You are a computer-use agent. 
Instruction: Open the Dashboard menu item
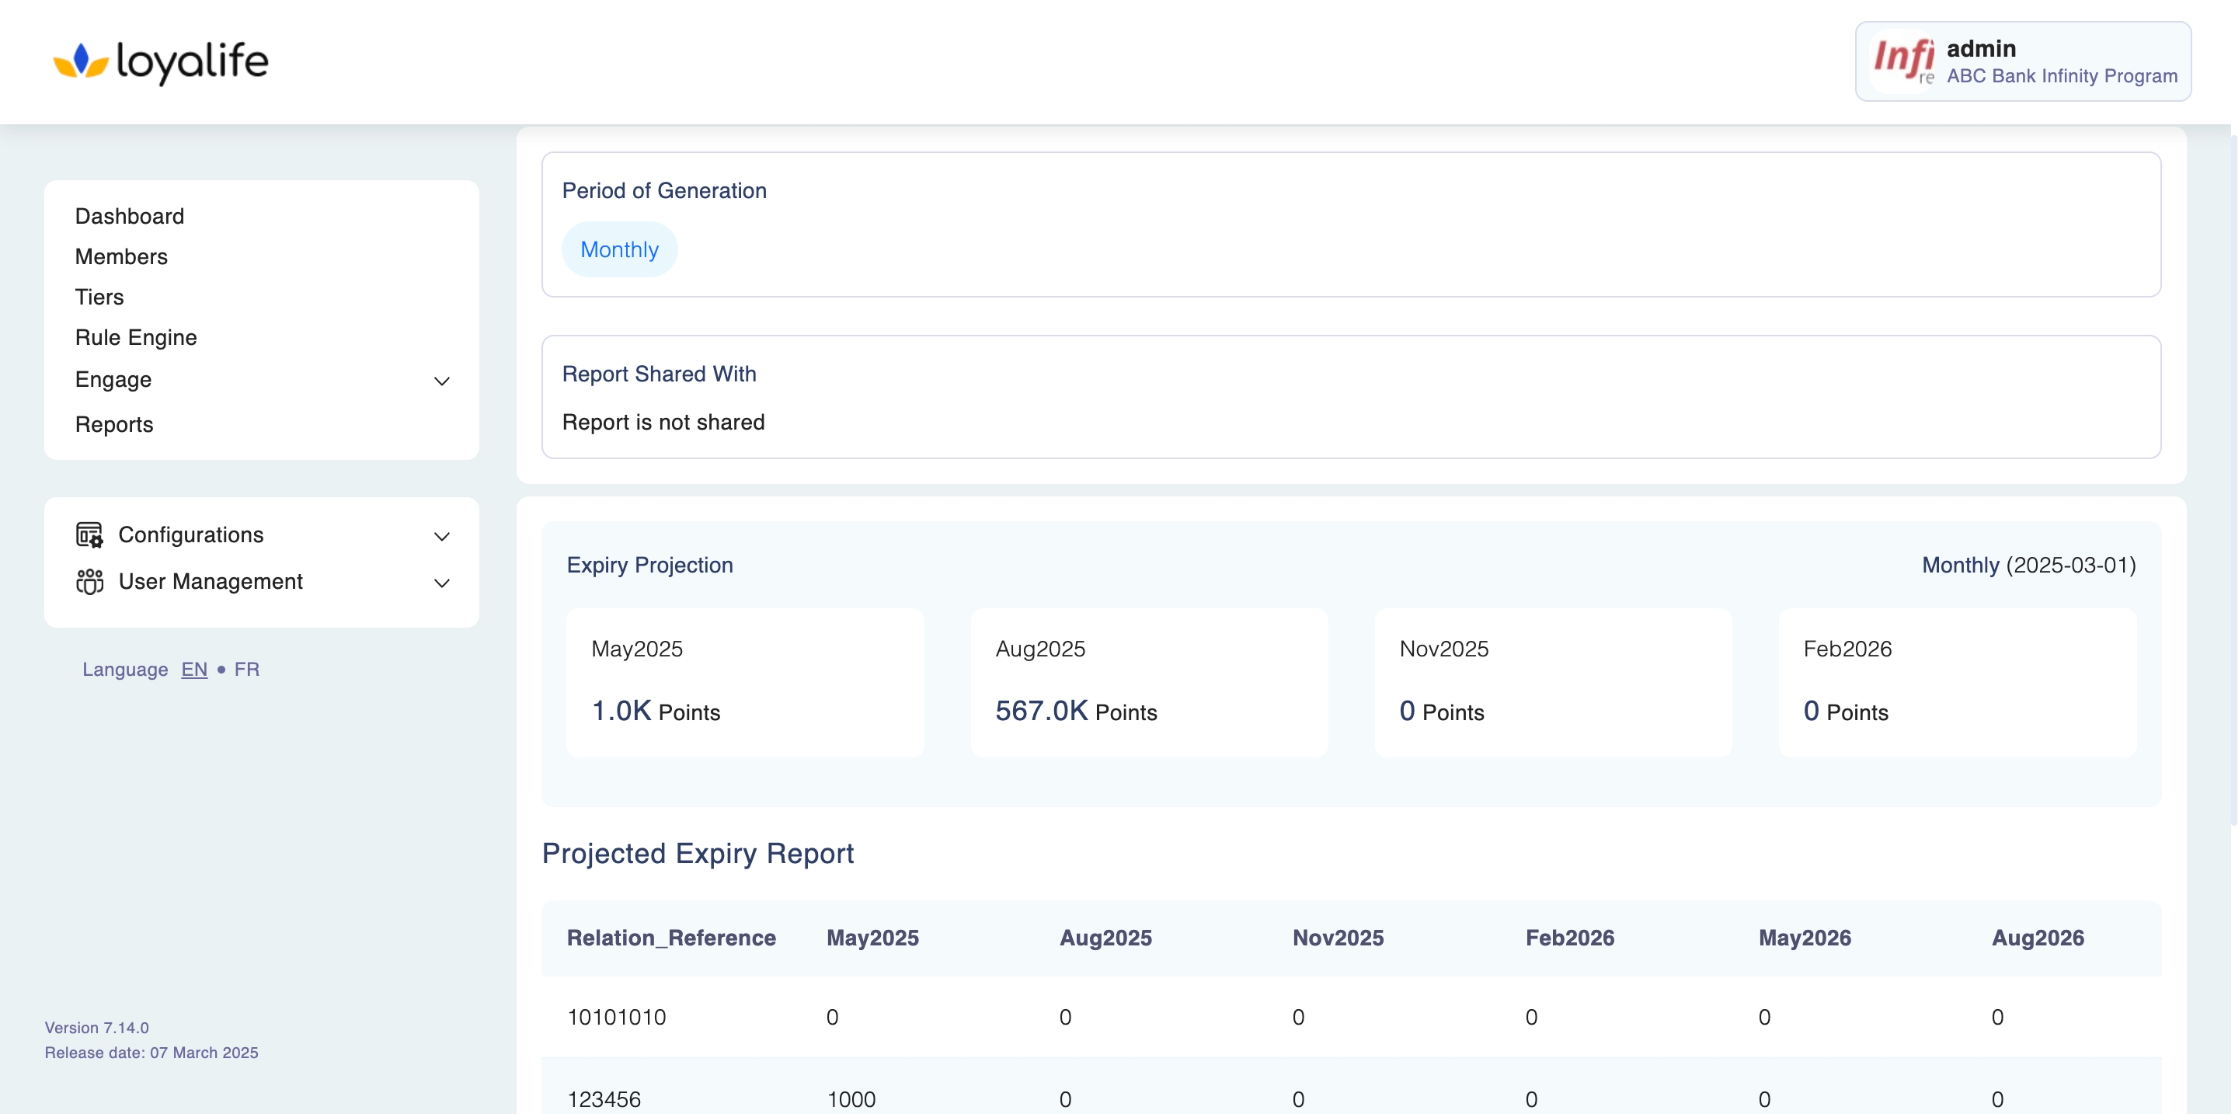point(129,216)
